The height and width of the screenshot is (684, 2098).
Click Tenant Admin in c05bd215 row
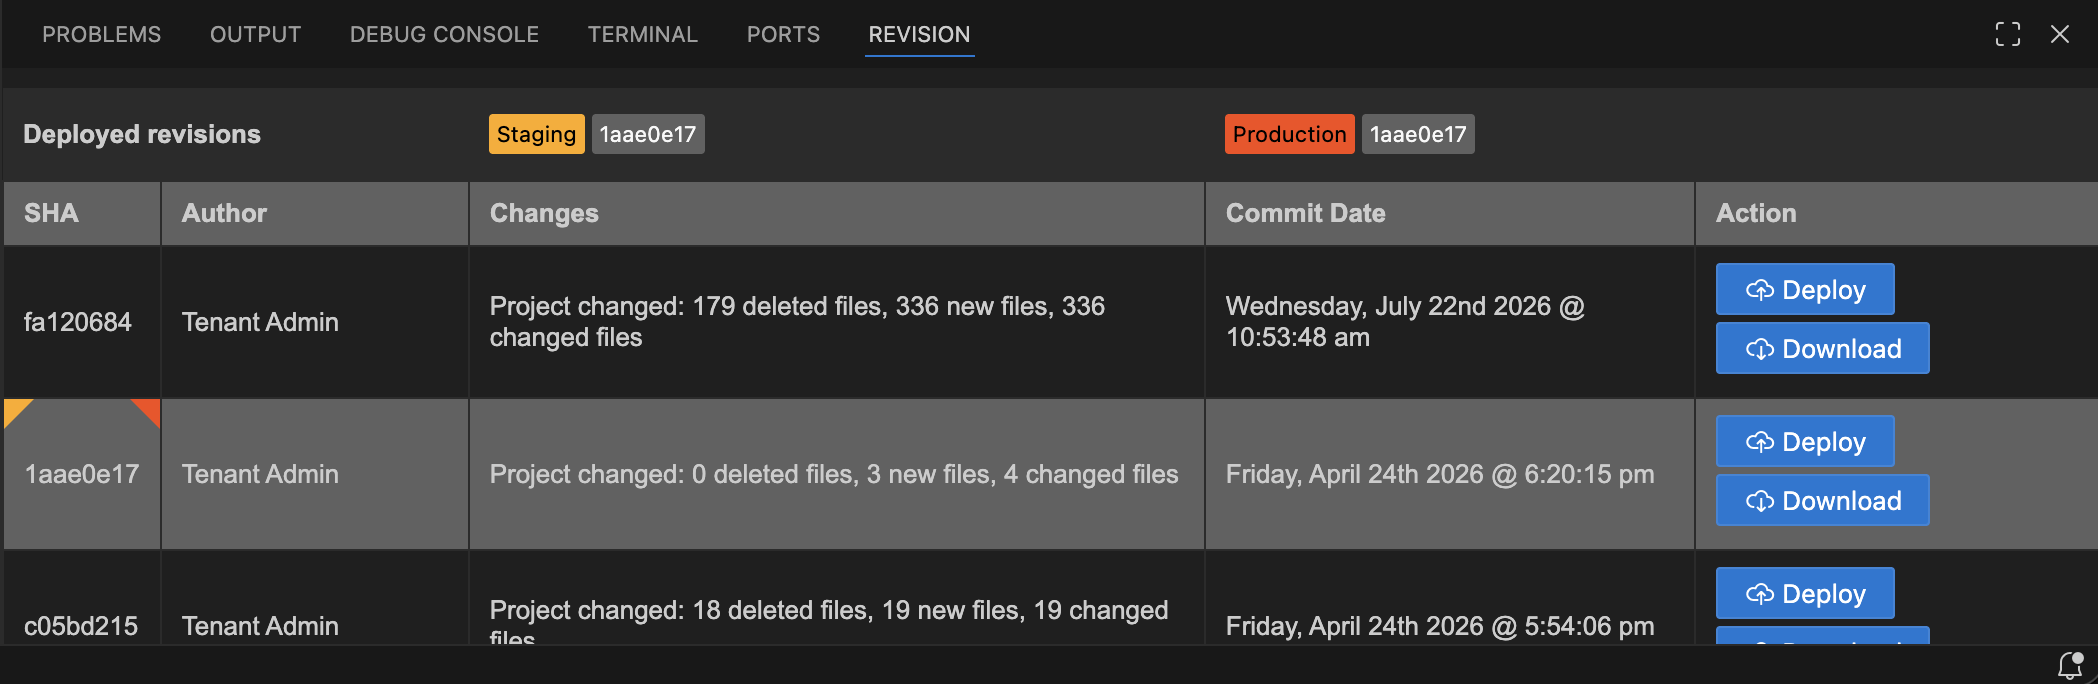tap(260, 626)
